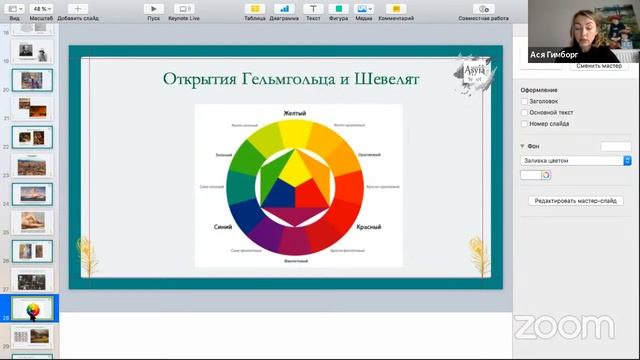Viewport: 640px width, 360px height.
Task: Select slide 19 thumbnail
Action: [x=32, y=51]
